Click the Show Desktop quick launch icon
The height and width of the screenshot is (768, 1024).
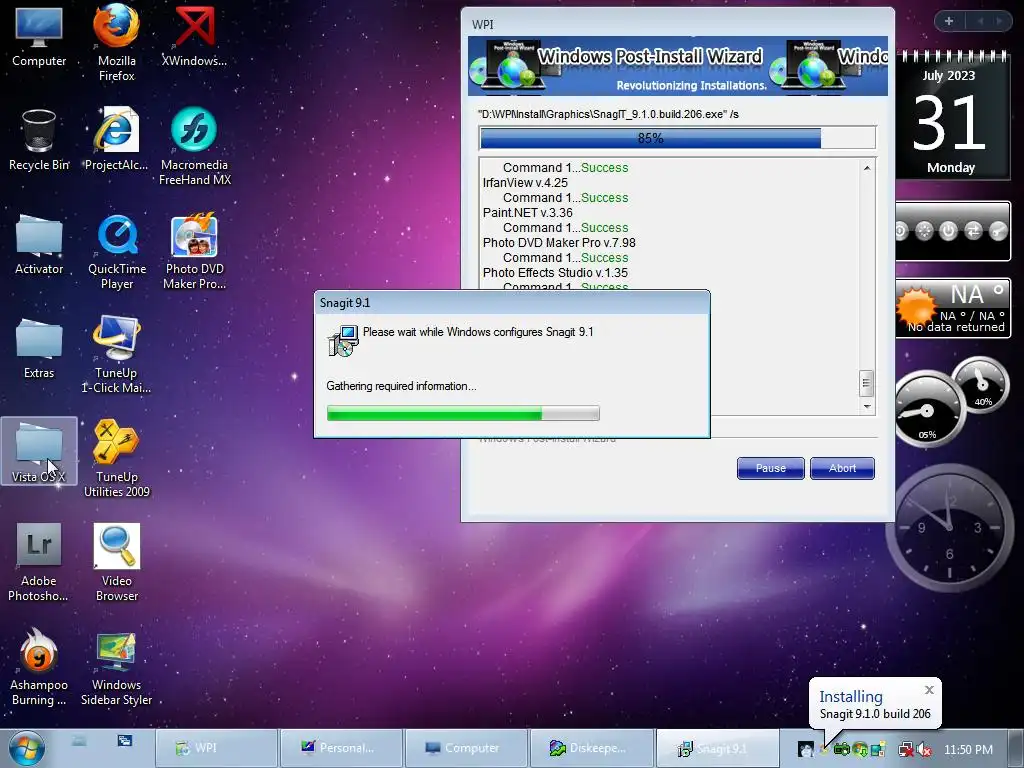point(79,741)
